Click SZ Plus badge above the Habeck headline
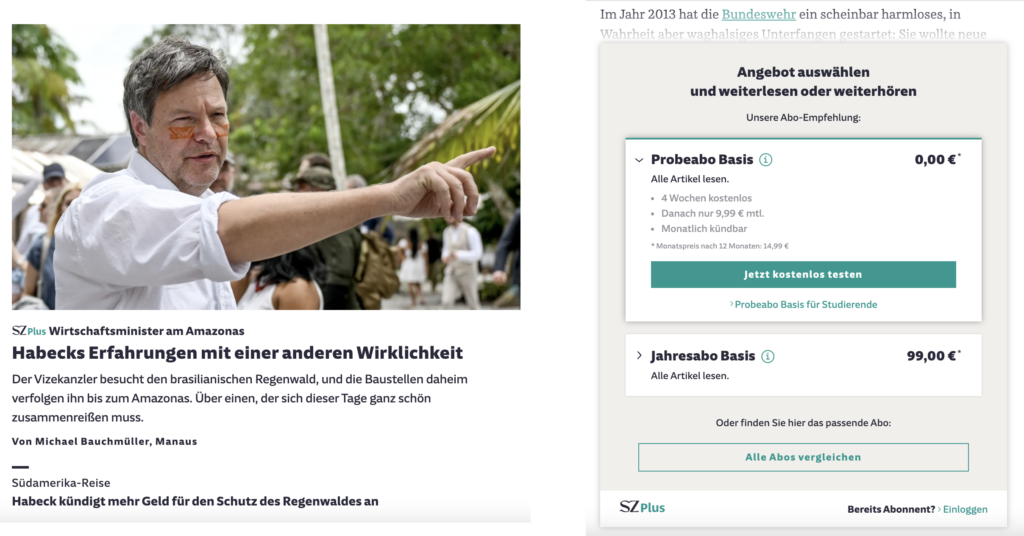The height and width of the screenshot is (536, 1024). [29, 331]
